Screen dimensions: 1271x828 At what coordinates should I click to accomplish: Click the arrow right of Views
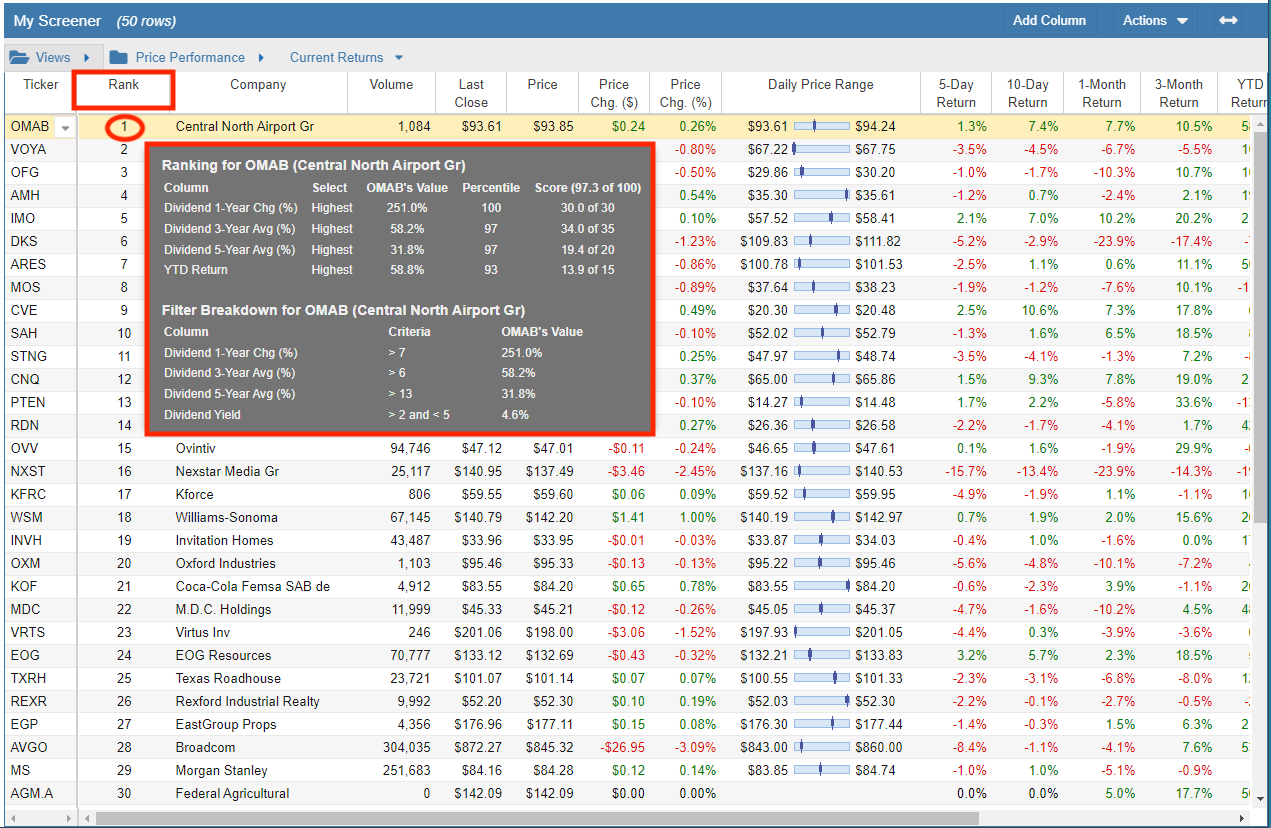tap(87, 57)
